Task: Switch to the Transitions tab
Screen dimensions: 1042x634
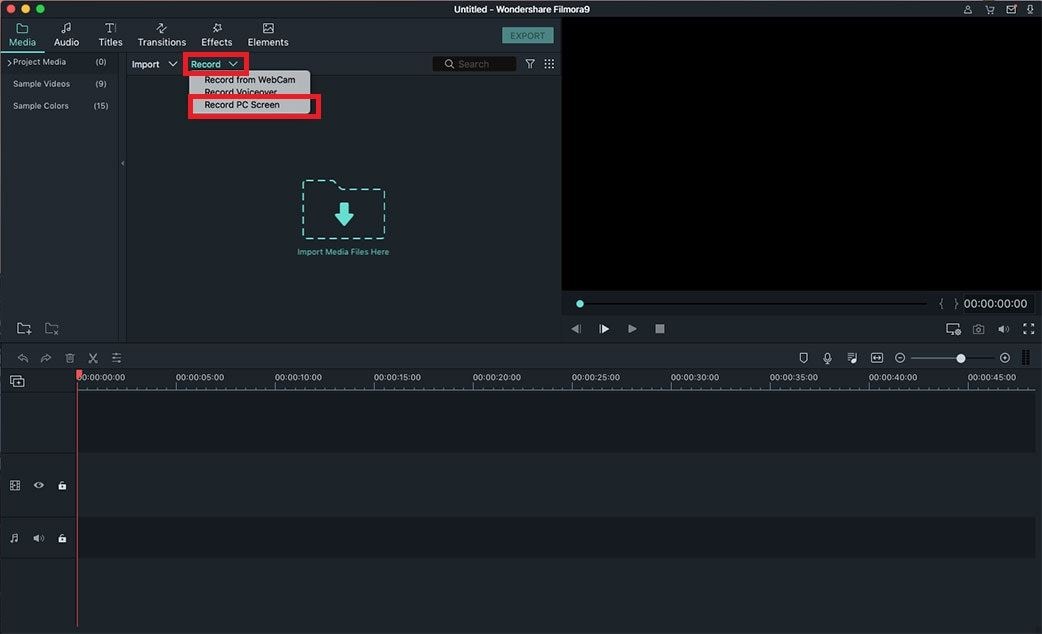Action: point(161,35)
